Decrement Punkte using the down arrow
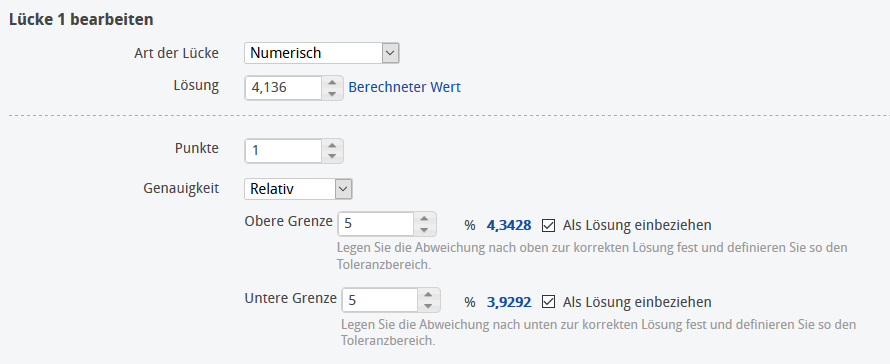 pyautogui.click(x=332, y=156)
